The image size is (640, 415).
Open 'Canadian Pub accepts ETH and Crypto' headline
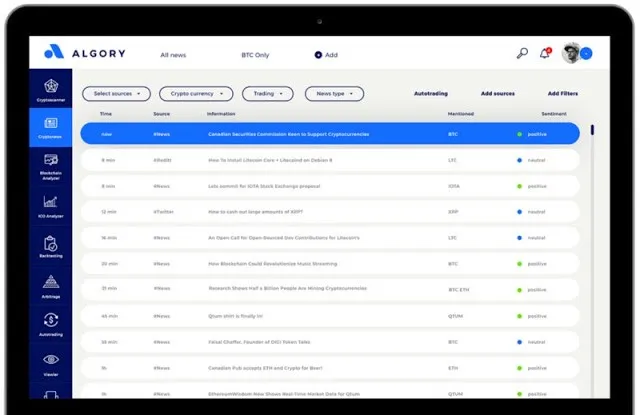265,368
